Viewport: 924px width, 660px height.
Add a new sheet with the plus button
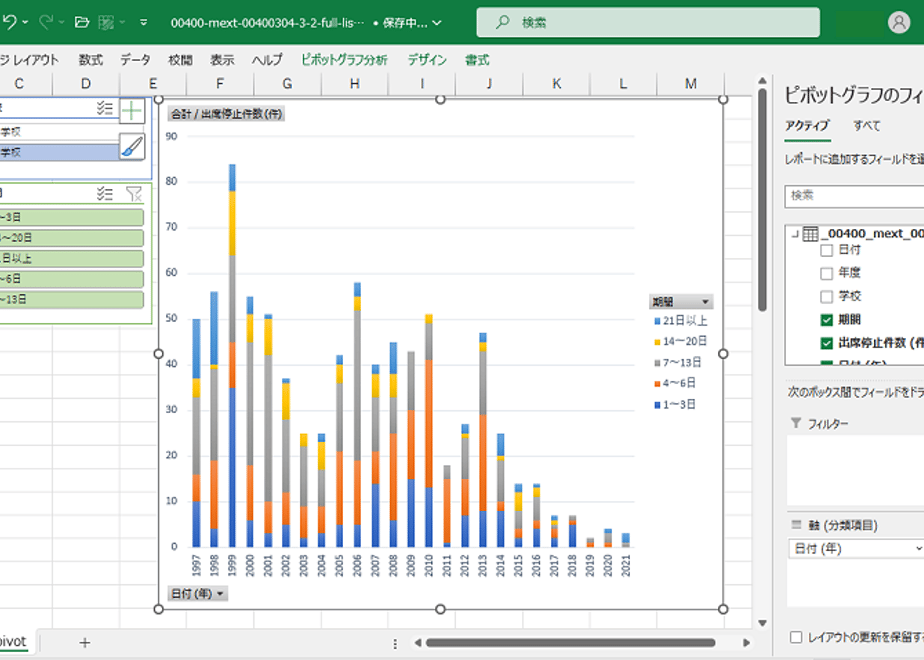[85, 642]
